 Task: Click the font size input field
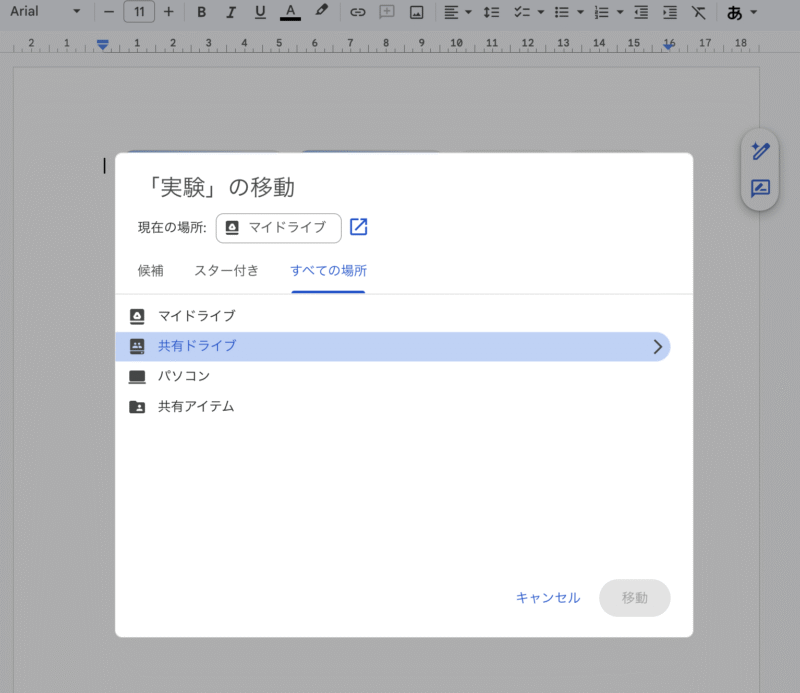138,12
